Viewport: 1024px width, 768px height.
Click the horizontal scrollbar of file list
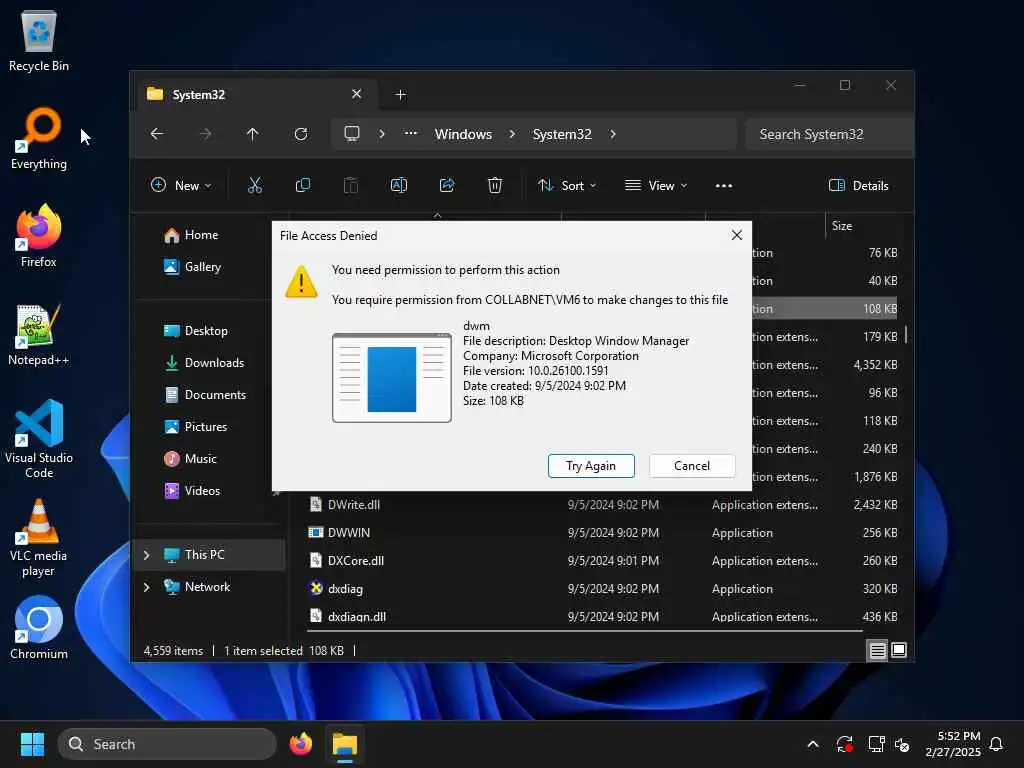click(584, 631)
